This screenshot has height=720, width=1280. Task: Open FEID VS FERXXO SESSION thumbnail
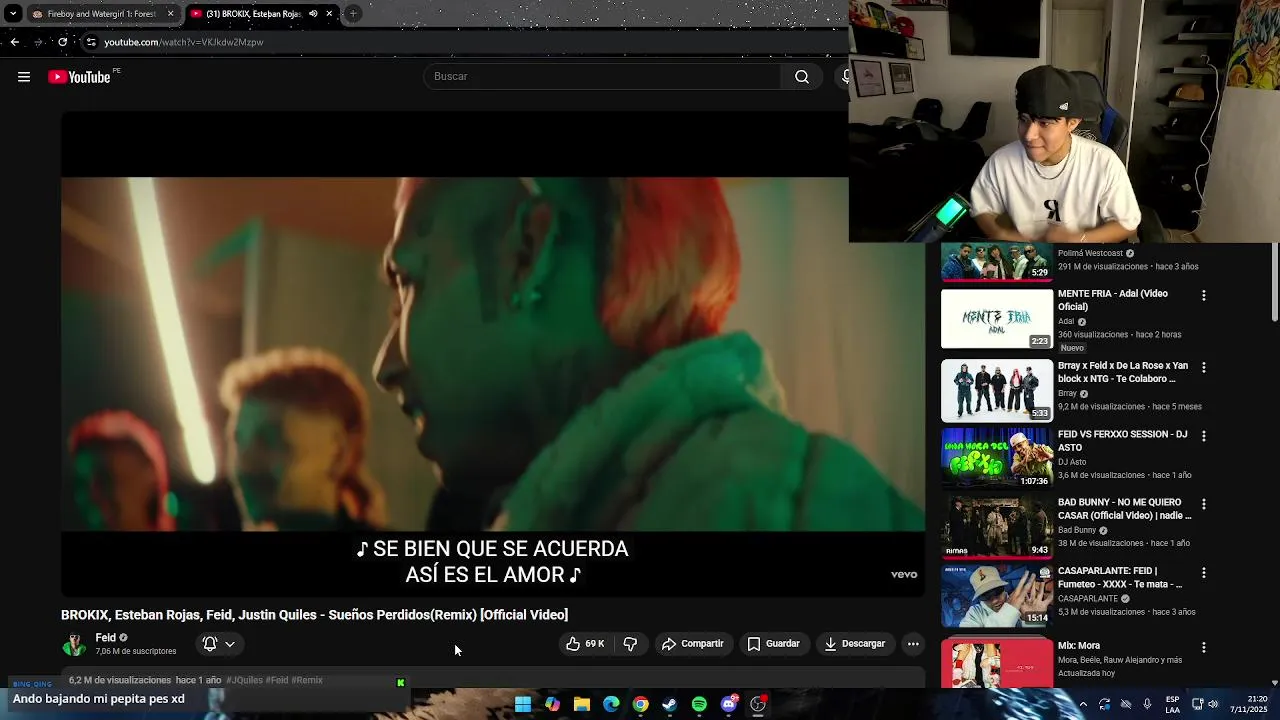coord(997,458)
